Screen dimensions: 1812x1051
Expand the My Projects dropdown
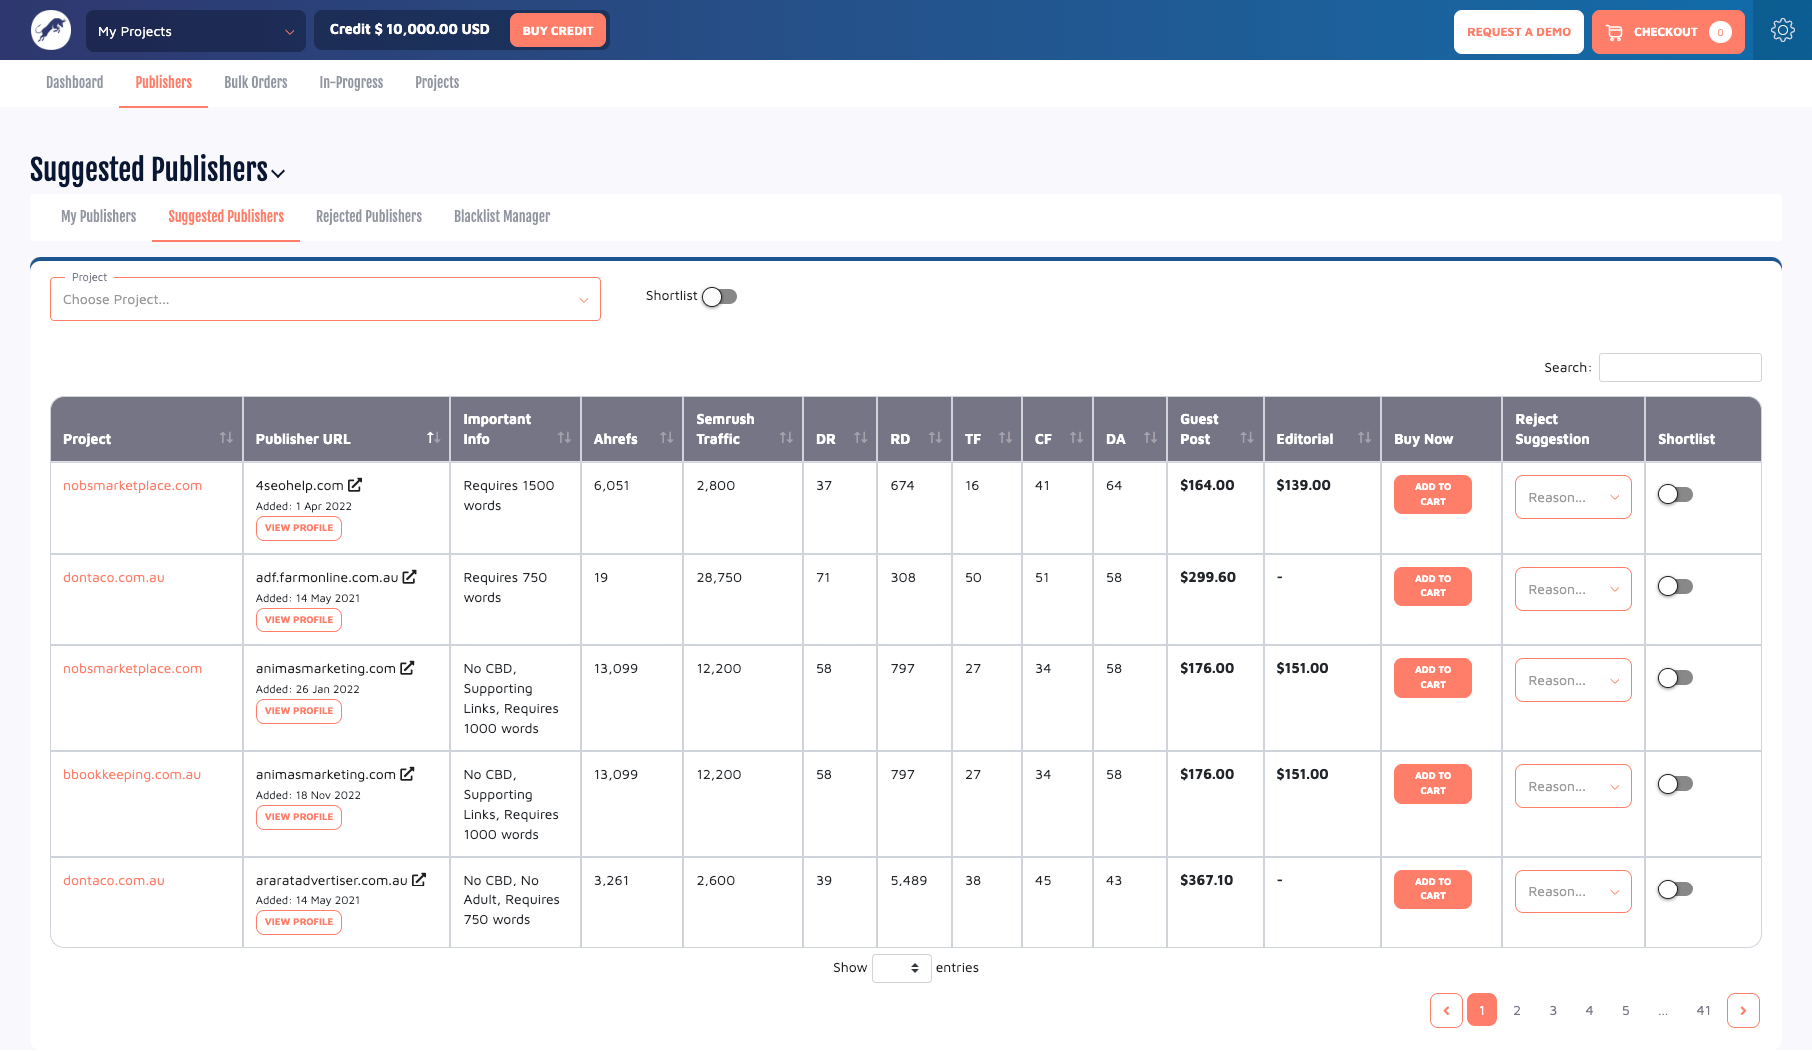tap(195, 31)
